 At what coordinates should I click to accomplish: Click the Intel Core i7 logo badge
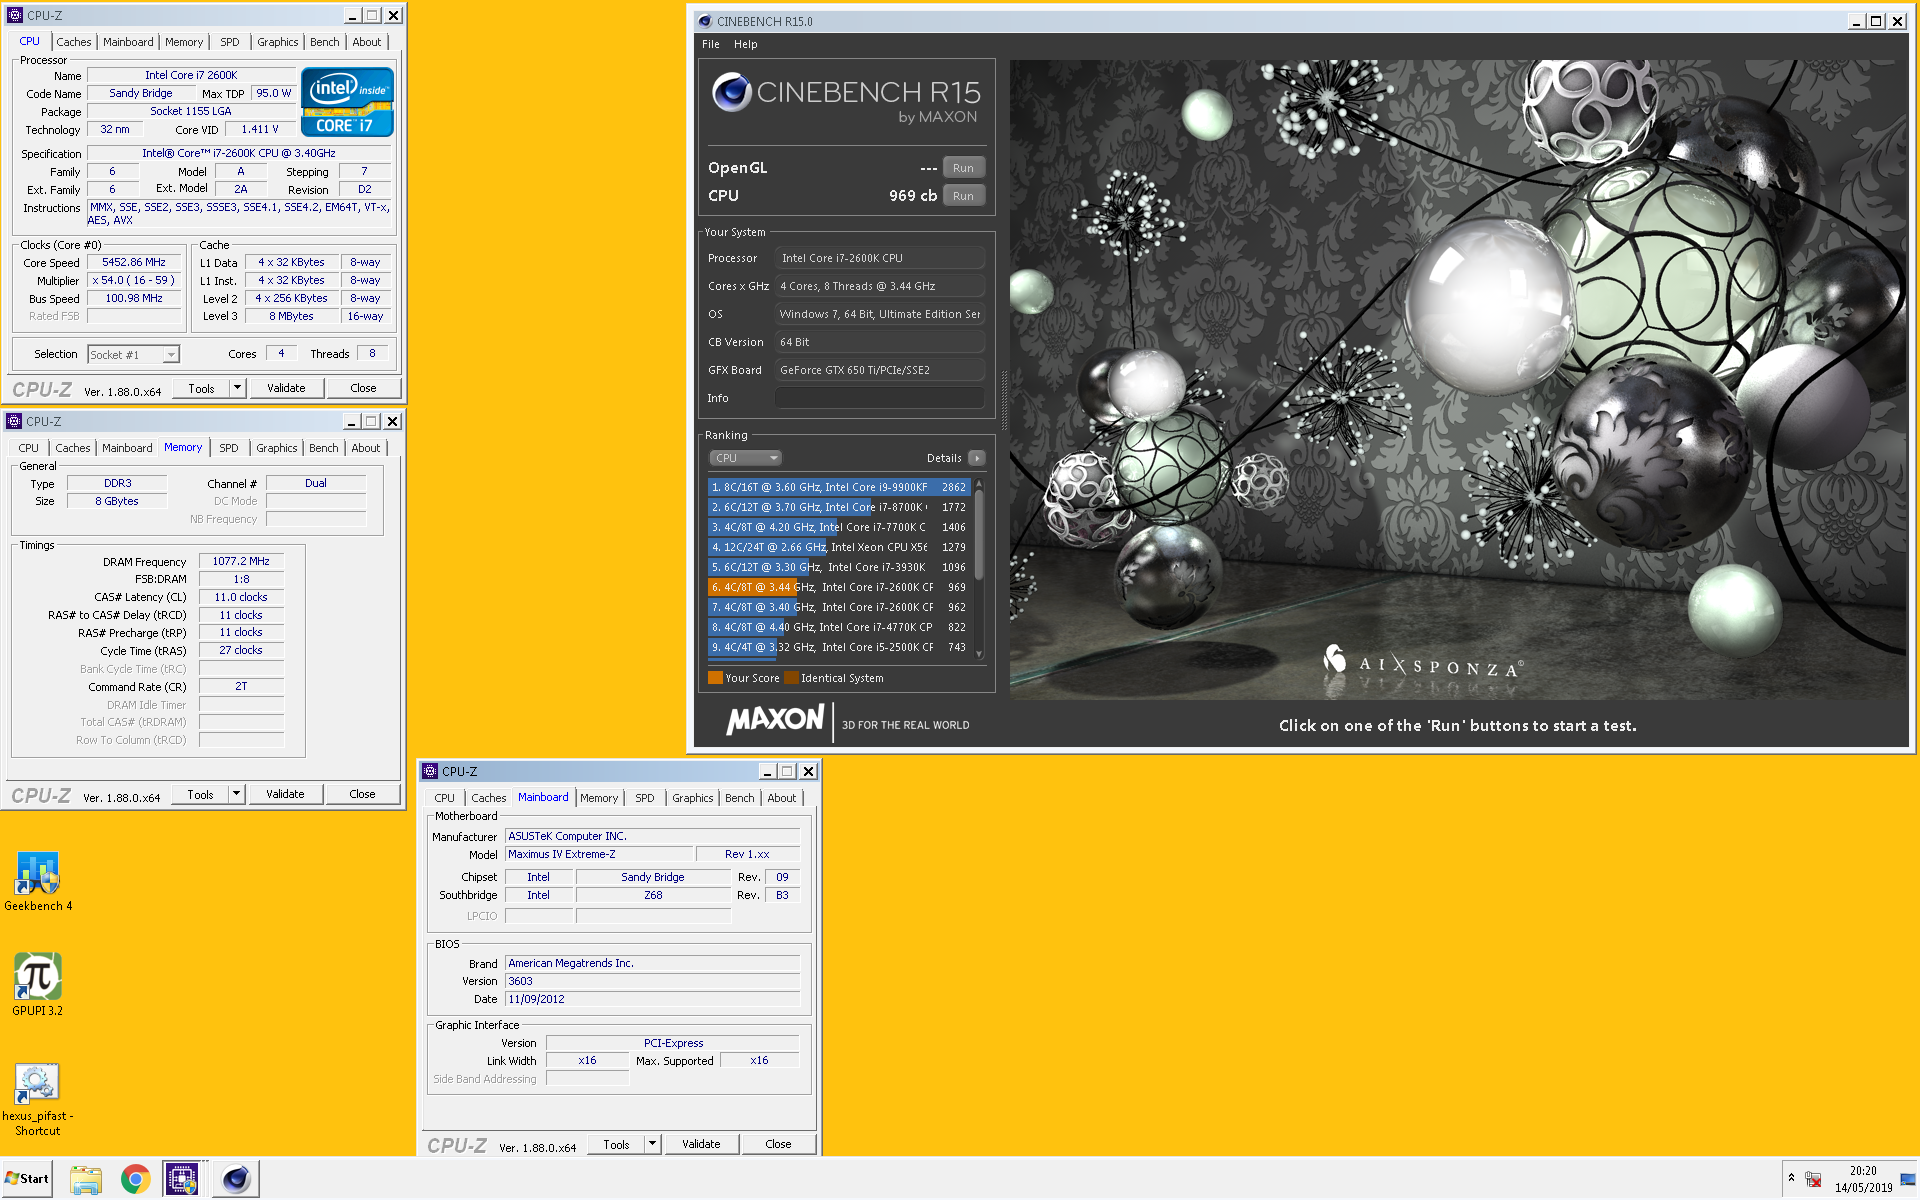point(347,102)
